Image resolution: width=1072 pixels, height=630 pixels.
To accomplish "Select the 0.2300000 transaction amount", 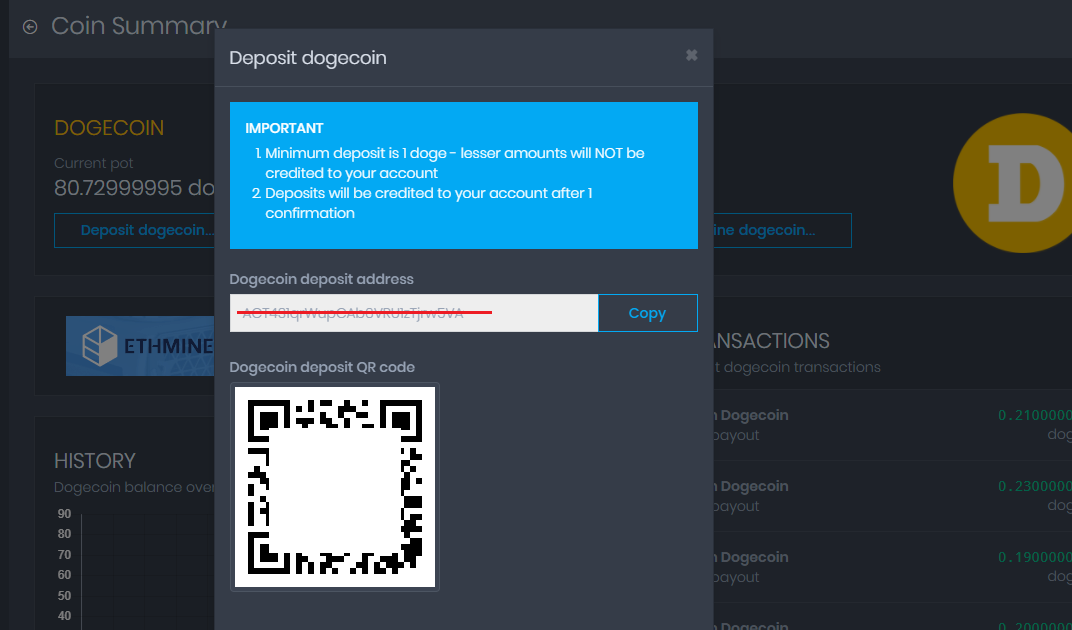I will point(1035,486).
